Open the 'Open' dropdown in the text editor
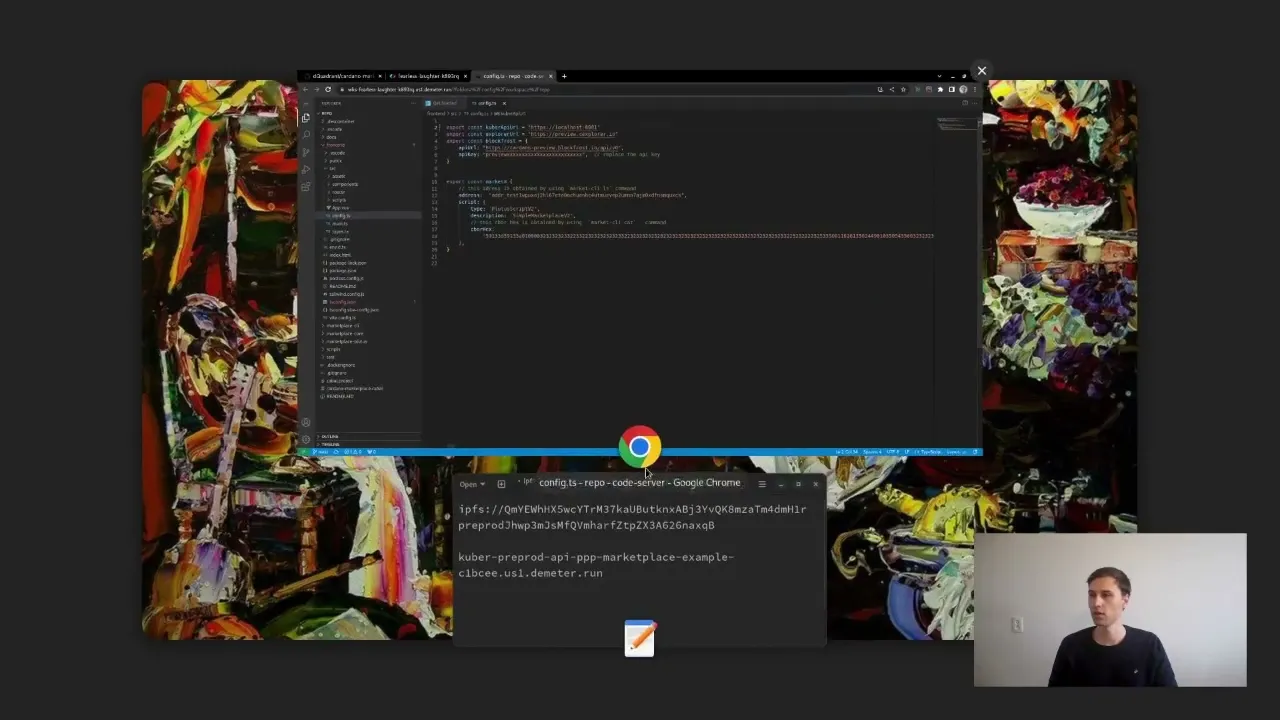Image resolution: width=1280 pixels, height=720 pixels. pos(472,483)
